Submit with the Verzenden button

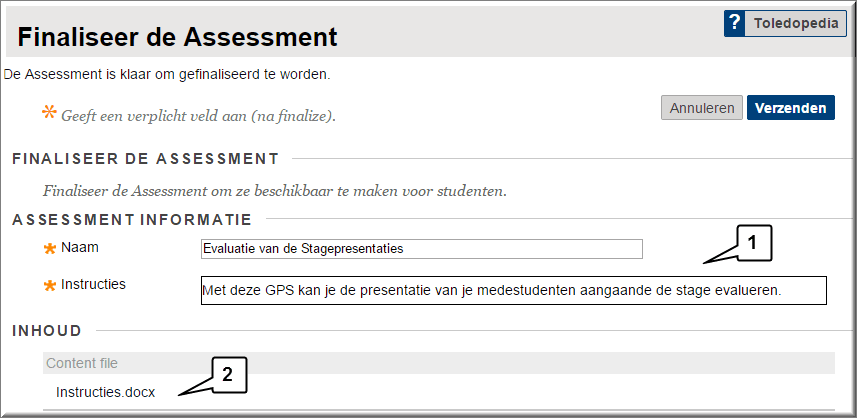(x=790, y=108)
